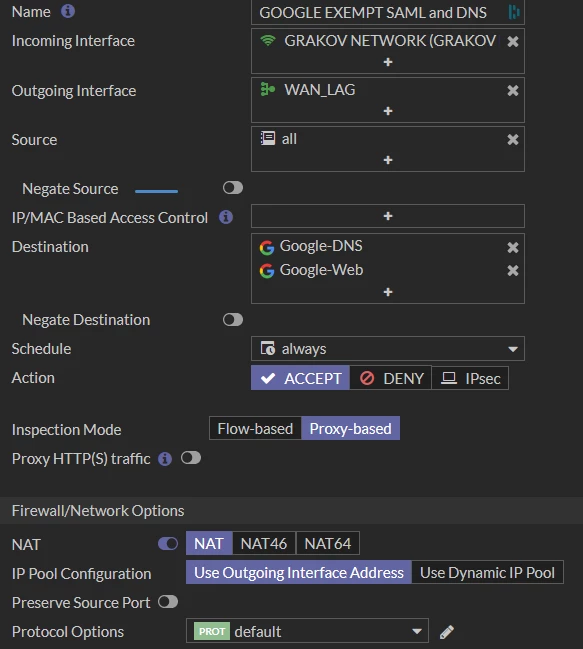Click the Google logo beside Google-DNS
583x649 pixels.
click(267, 248)
